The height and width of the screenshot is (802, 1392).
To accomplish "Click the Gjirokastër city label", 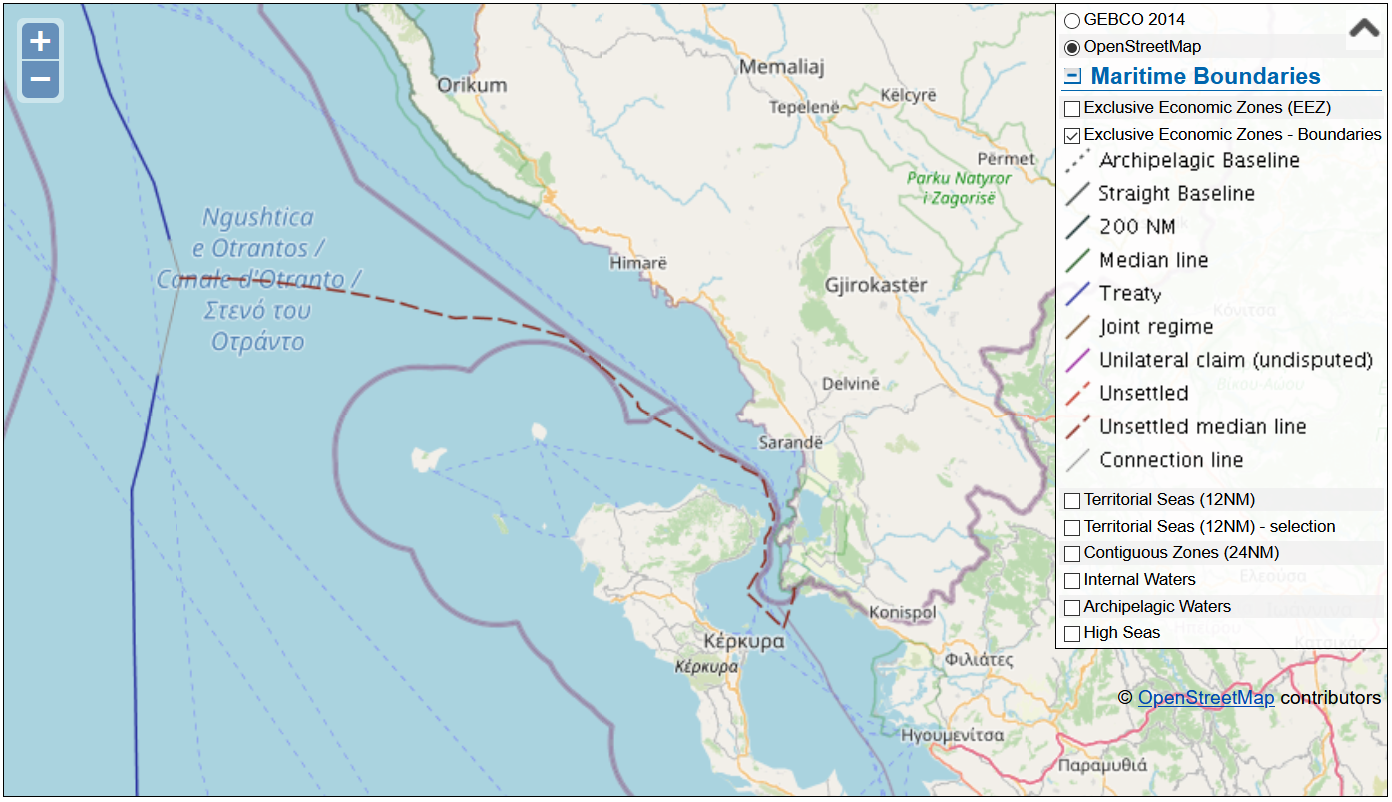I will click(876, 285).
